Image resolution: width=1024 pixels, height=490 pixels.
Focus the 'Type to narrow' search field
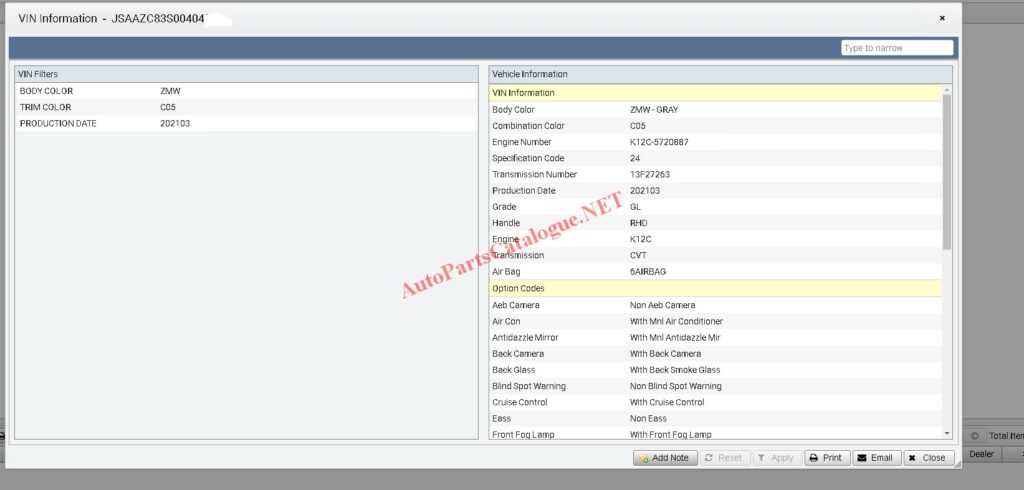click(x=897, y=48)
